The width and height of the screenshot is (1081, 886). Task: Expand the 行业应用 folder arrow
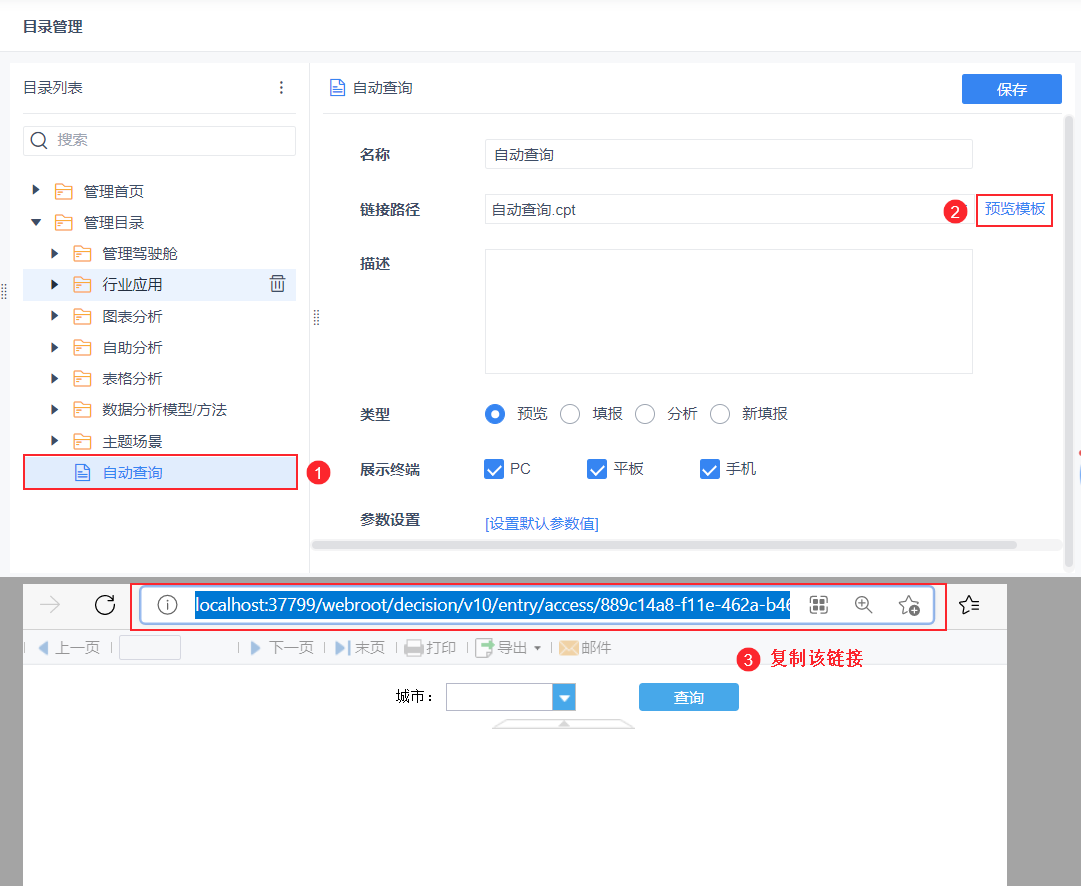pyautogui.click(x=54, y=284)
